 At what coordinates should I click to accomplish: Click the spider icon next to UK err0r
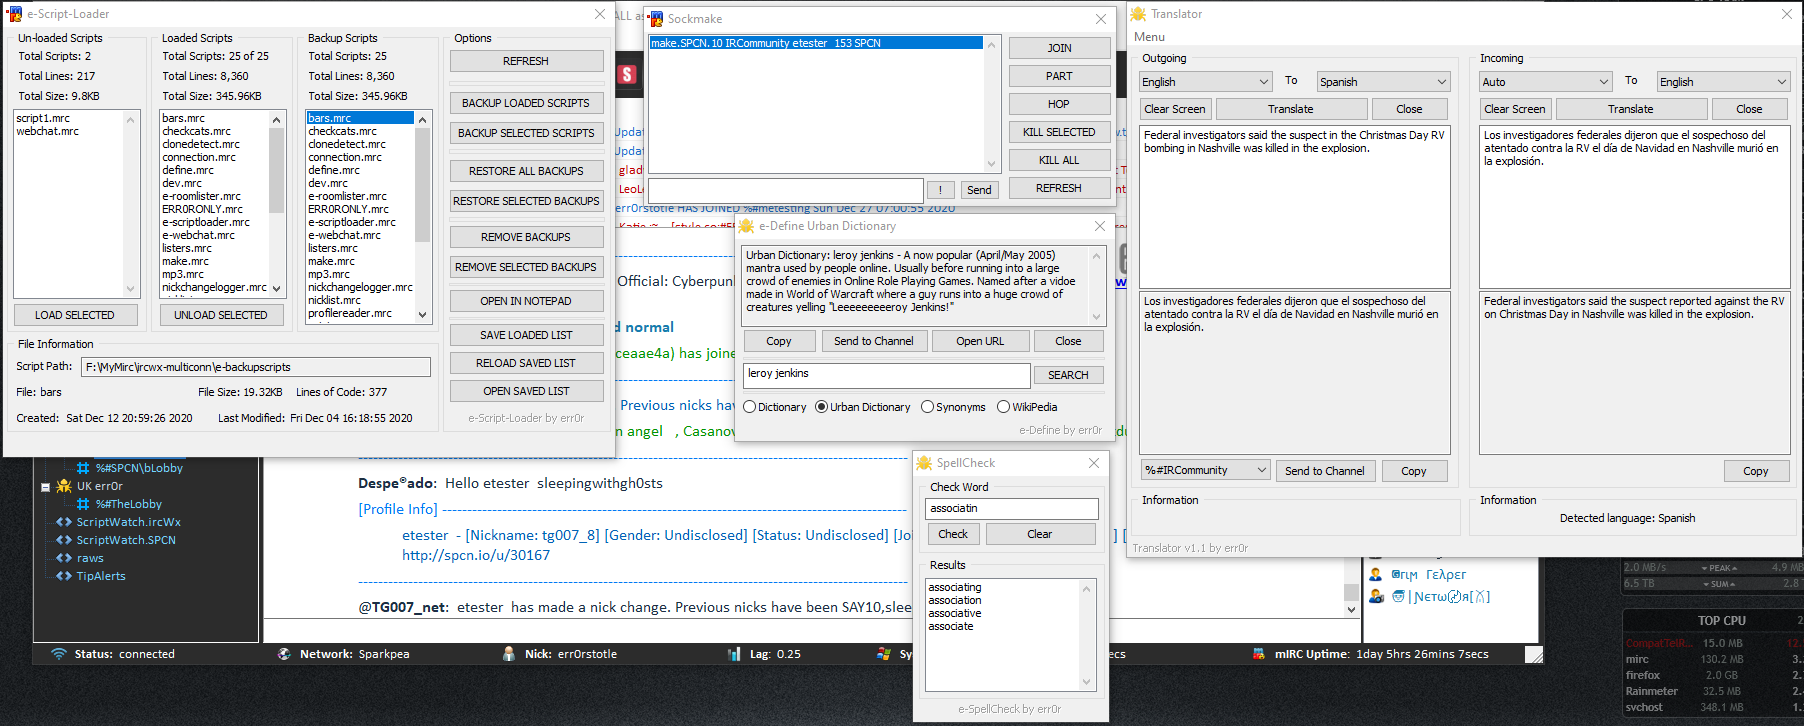[x=64, y=486]
